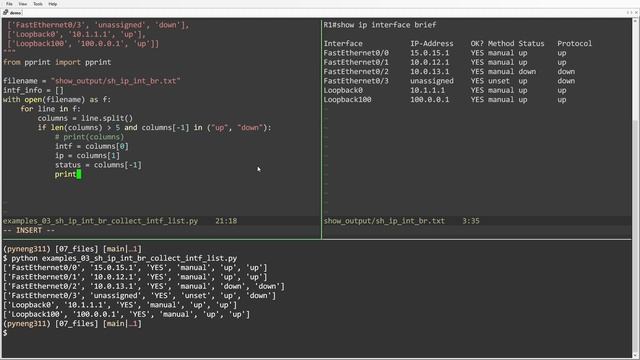
Task: Click the tab-bar scroll arrows
Action: coord(629,13)
